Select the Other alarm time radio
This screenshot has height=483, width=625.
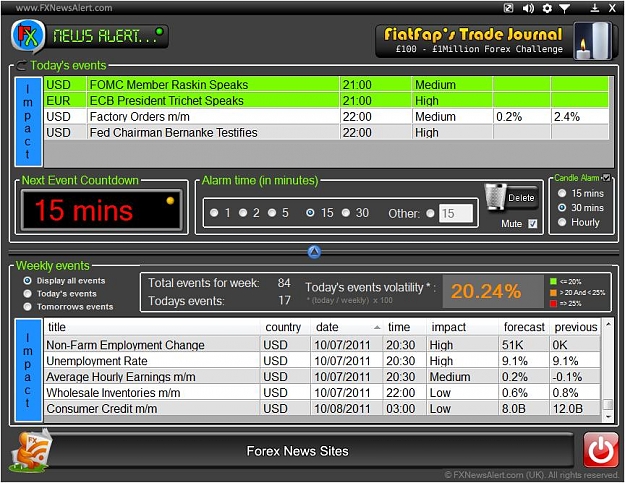[430, 214]
